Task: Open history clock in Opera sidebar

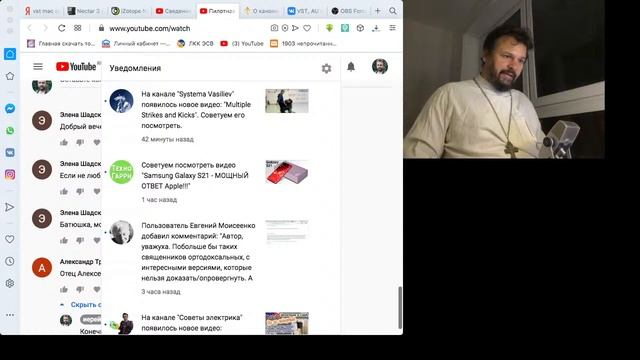Action: tap(10, 261)
